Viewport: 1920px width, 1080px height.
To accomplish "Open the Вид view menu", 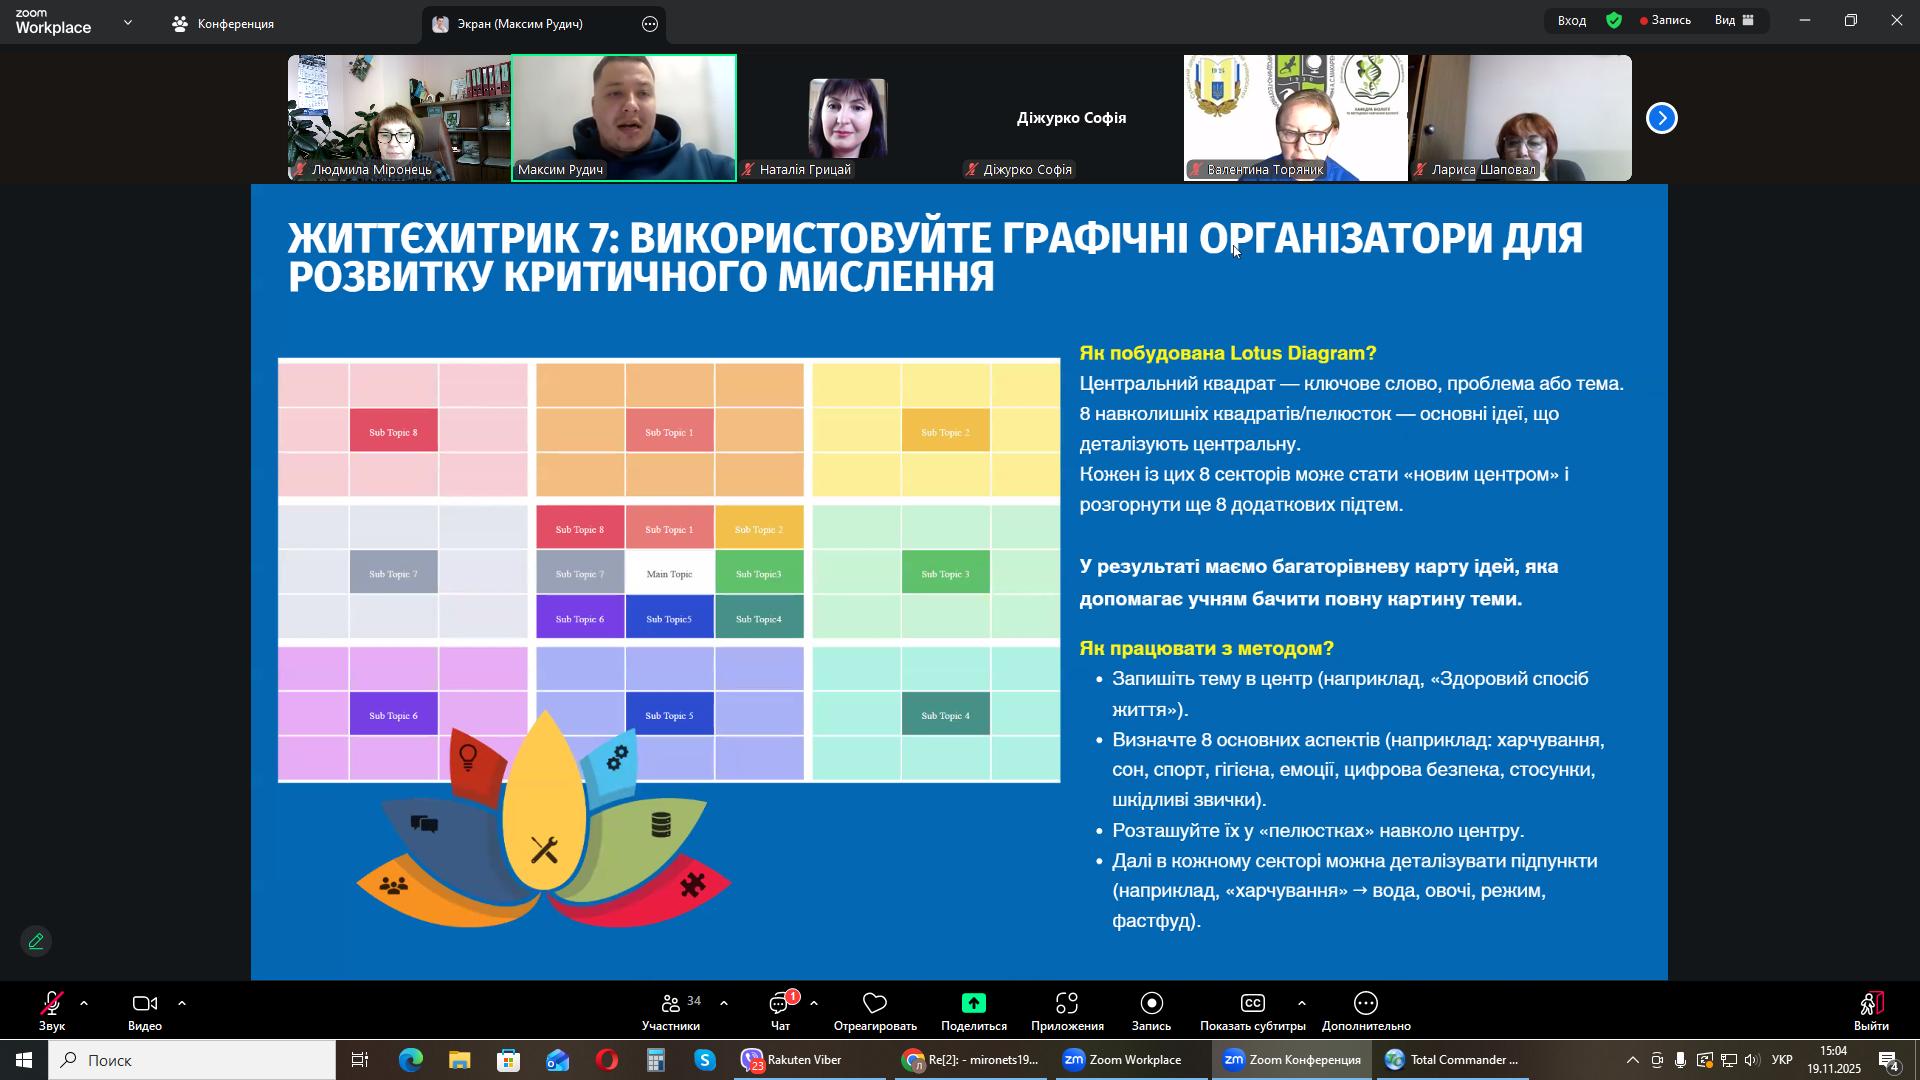I will [1735, 20].
